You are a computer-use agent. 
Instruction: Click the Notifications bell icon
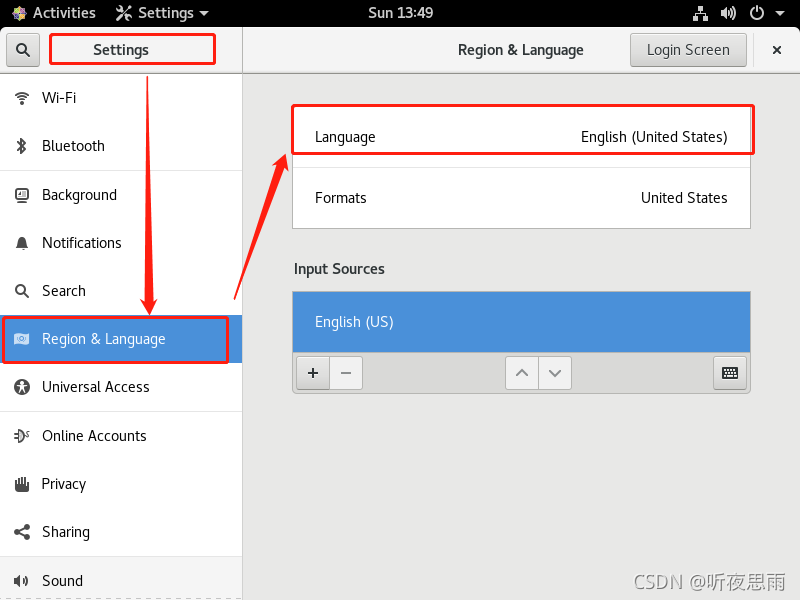pyautogui.click(x=22, y=243)
